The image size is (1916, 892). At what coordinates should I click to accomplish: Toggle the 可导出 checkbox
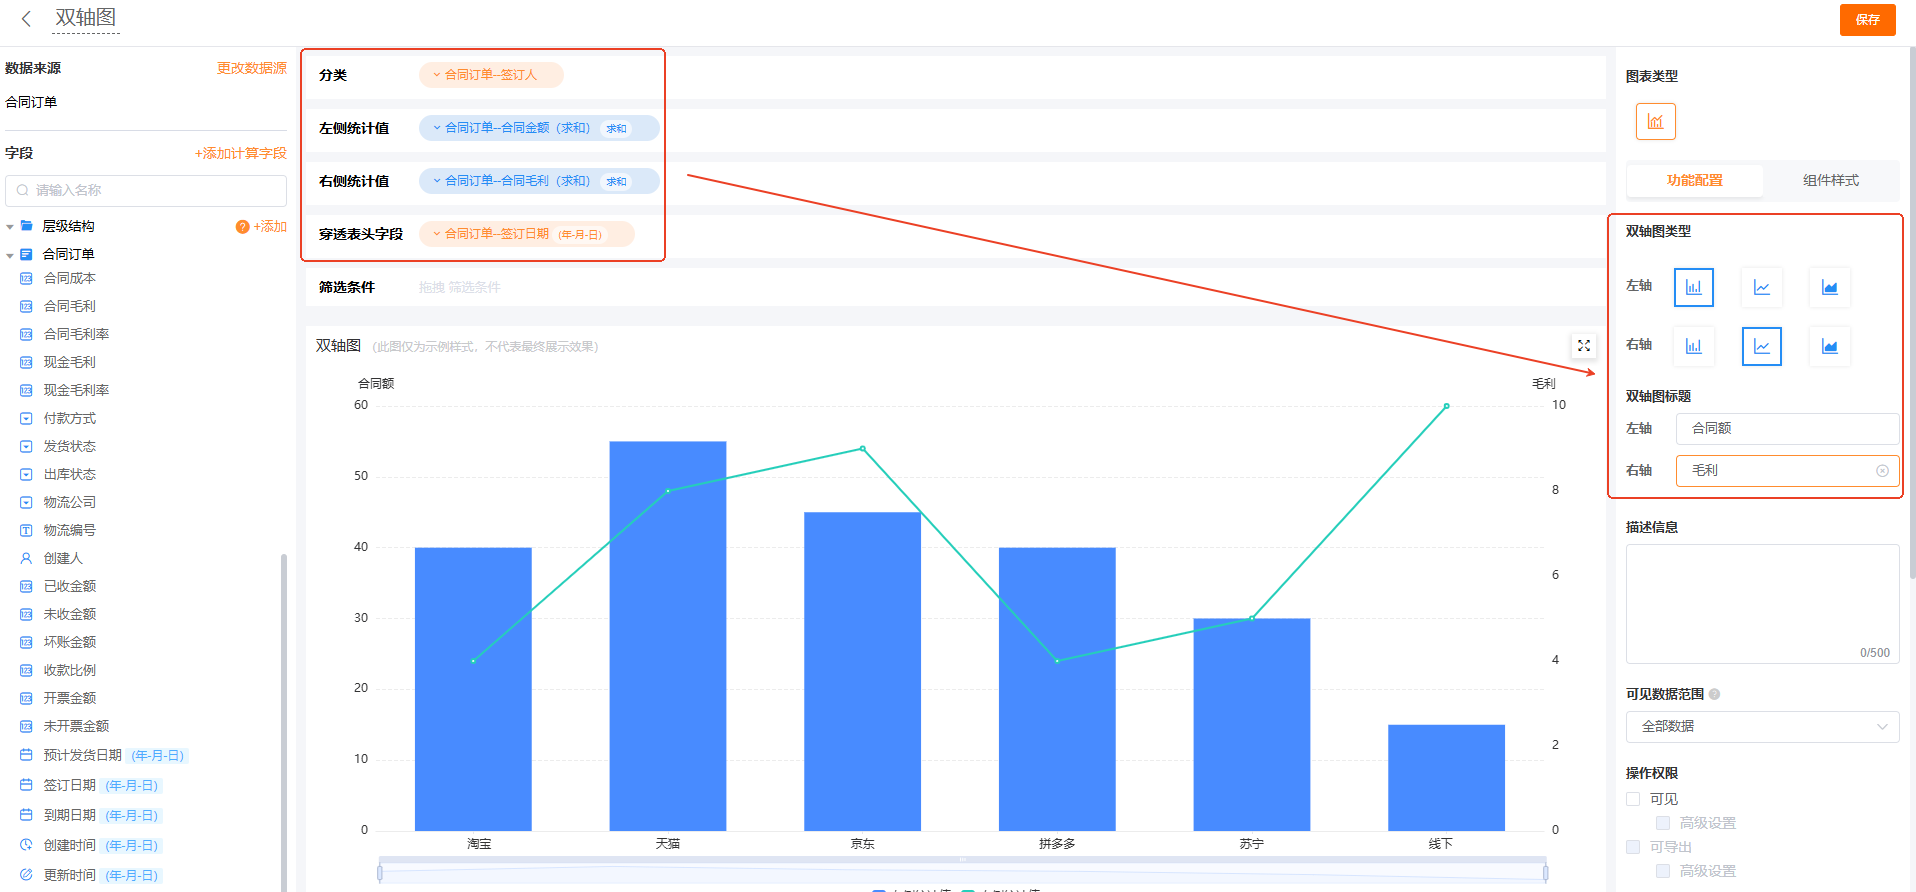click(x=1633, y=847)
